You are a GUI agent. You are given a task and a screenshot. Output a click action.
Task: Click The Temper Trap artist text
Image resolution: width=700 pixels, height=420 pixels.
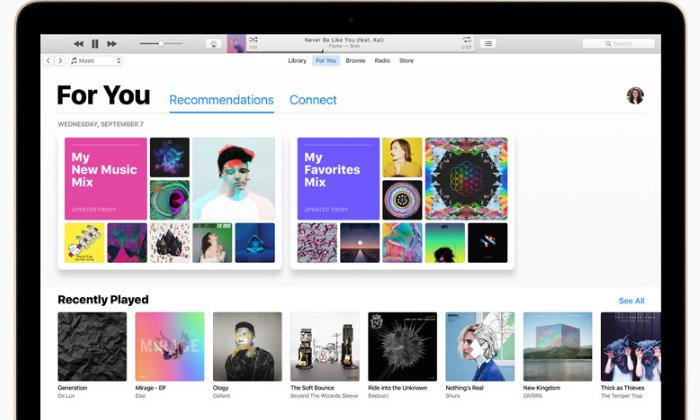[x=621, y=396]
